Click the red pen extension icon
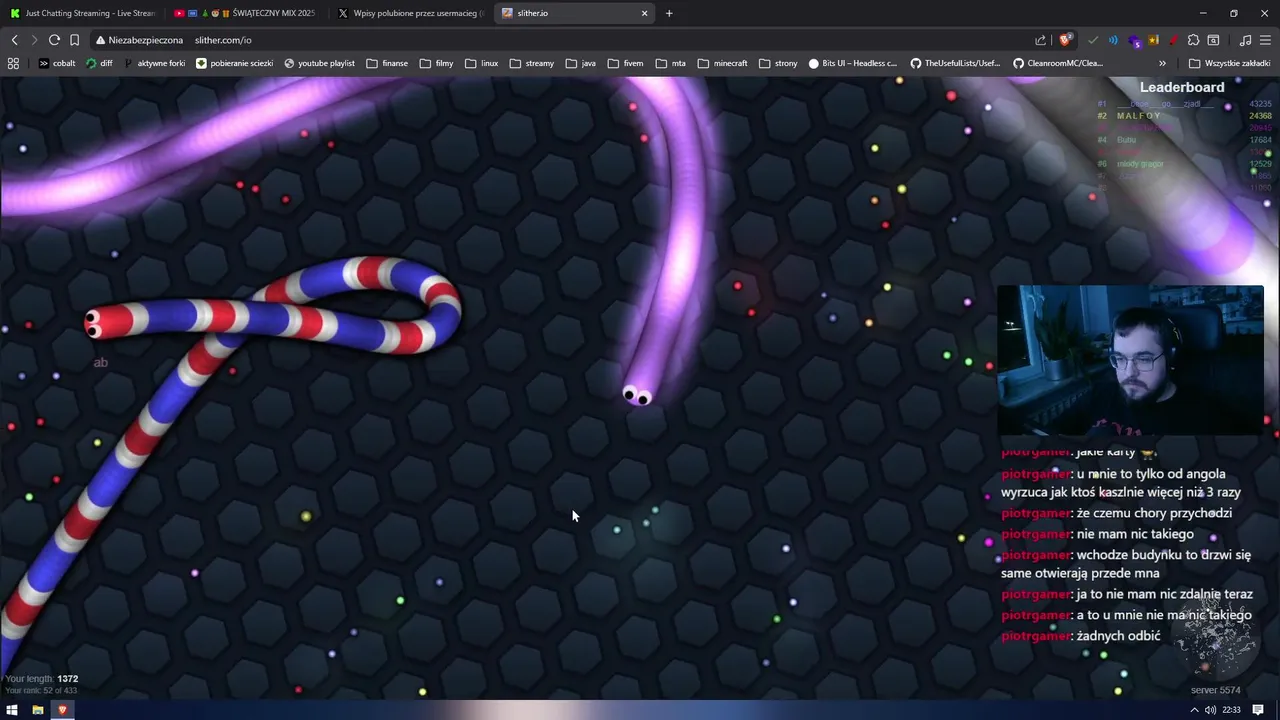This screenshot has width=1280, height=720. [x=1173, y=40]
